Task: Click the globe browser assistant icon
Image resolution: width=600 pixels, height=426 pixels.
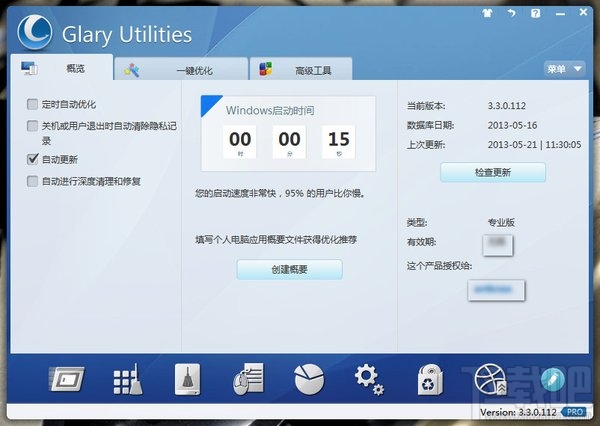Action: click(x=490, y=379)
